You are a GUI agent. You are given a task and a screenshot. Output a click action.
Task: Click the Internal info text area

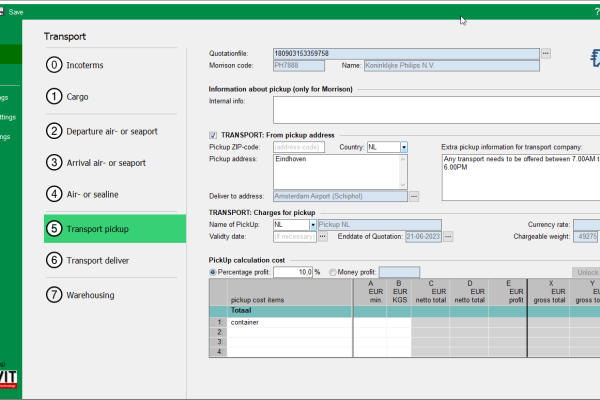pyautogui.click(x=437, y=110)
